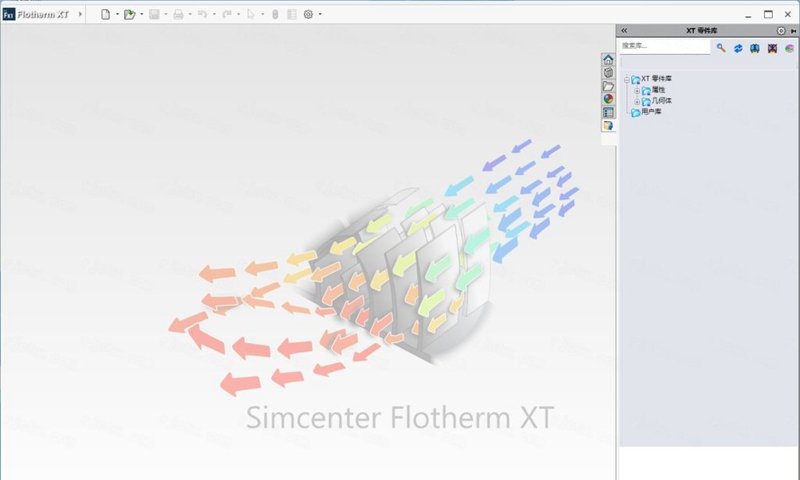Open the Design Library box tab icon
Image resolution: width=800 pixels, height=480 pixels.
click(x=608, y=73)
